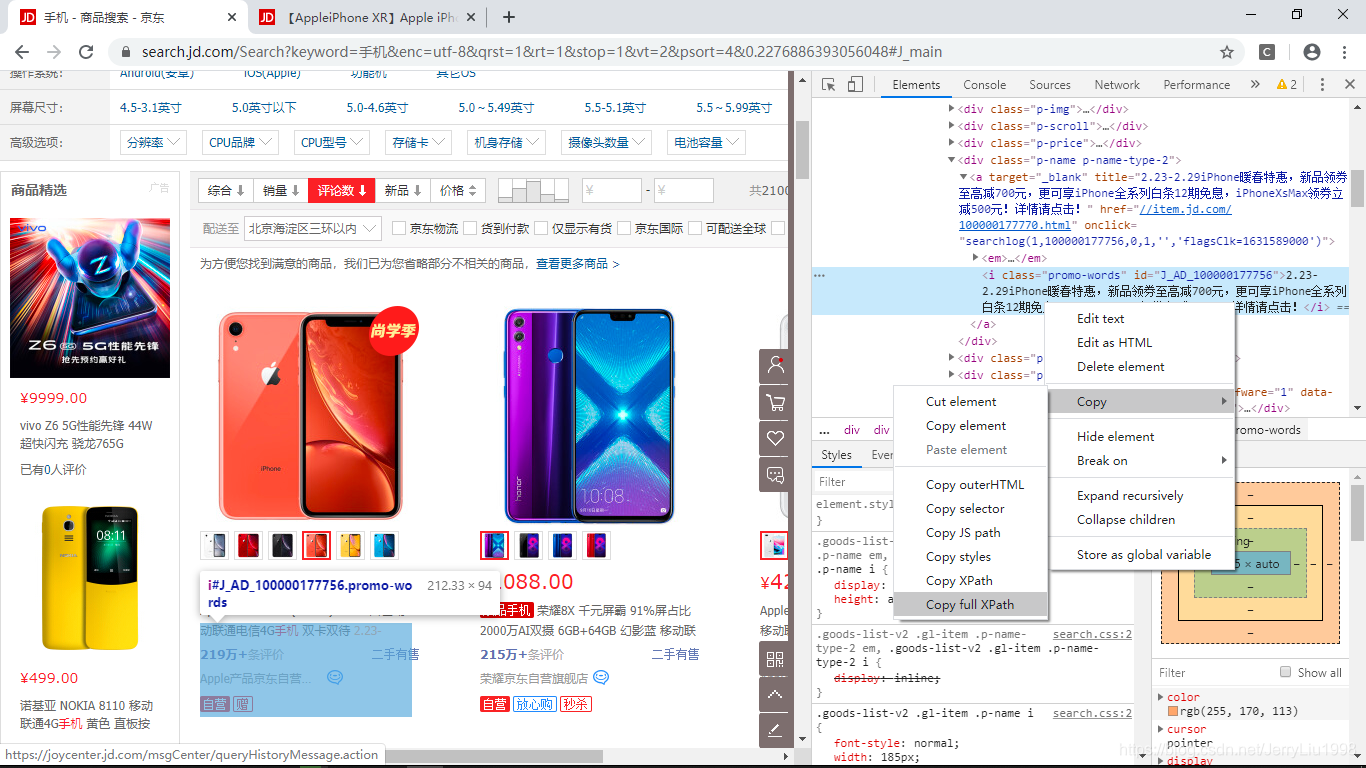Click the 查看更多商品 link
Screen dimensions: 1366x768
pyautogui.click(x=578, y=264)
